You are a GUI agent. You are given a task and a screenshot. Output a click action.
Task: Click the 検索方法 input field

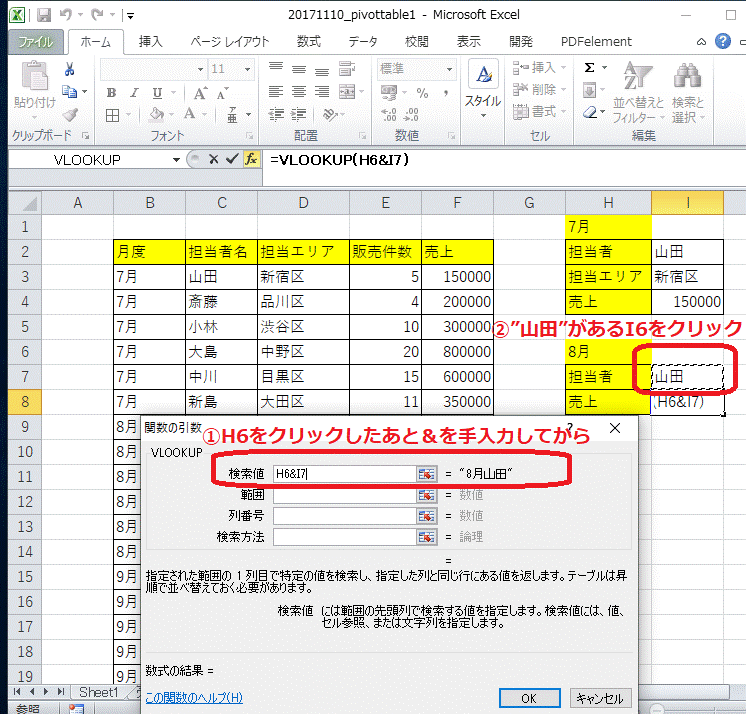point(344,537)
